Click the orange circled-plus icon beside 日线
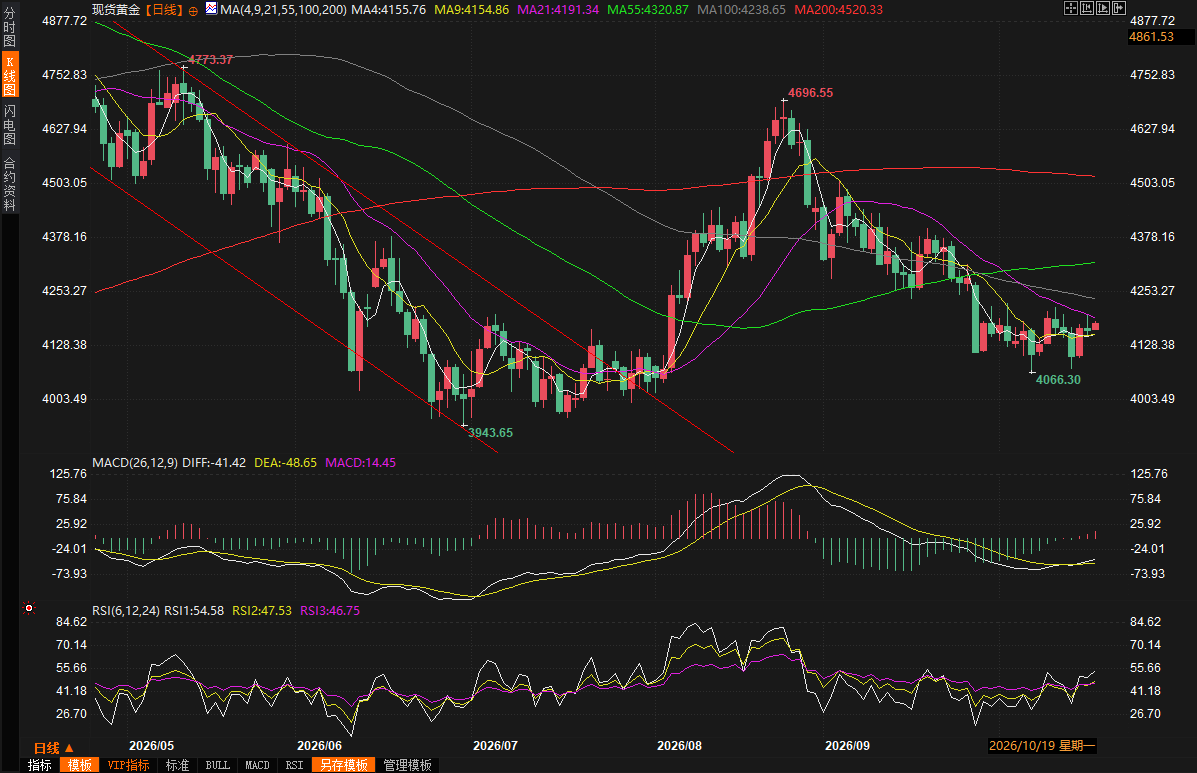Viewport: 1197px width, 773px height. tap(193, 11)
